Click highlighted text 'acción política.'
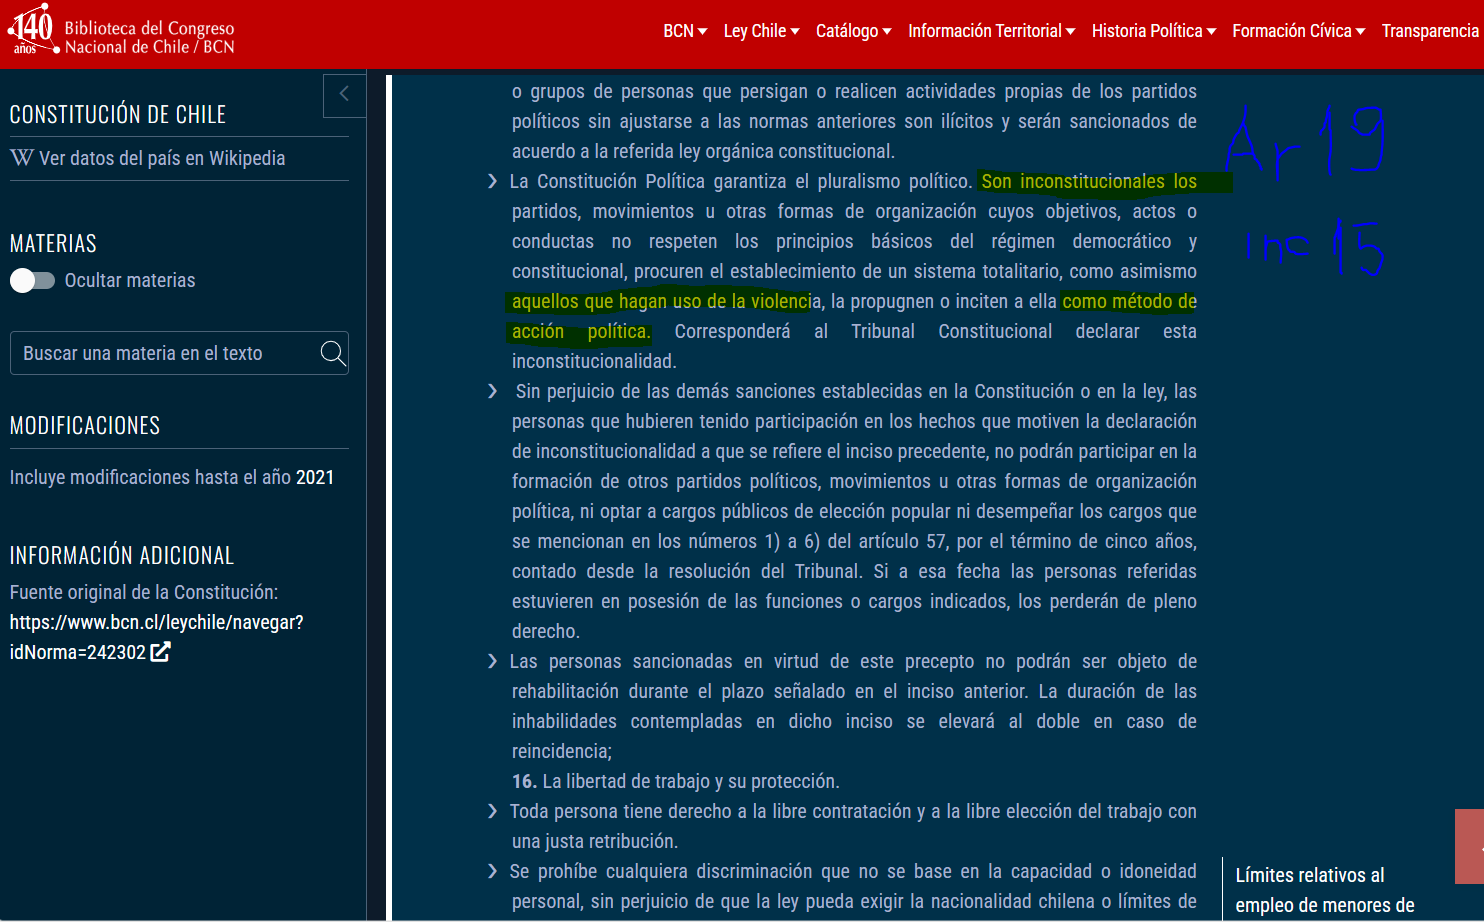1484x922 pixels. [x=581, y=331]
